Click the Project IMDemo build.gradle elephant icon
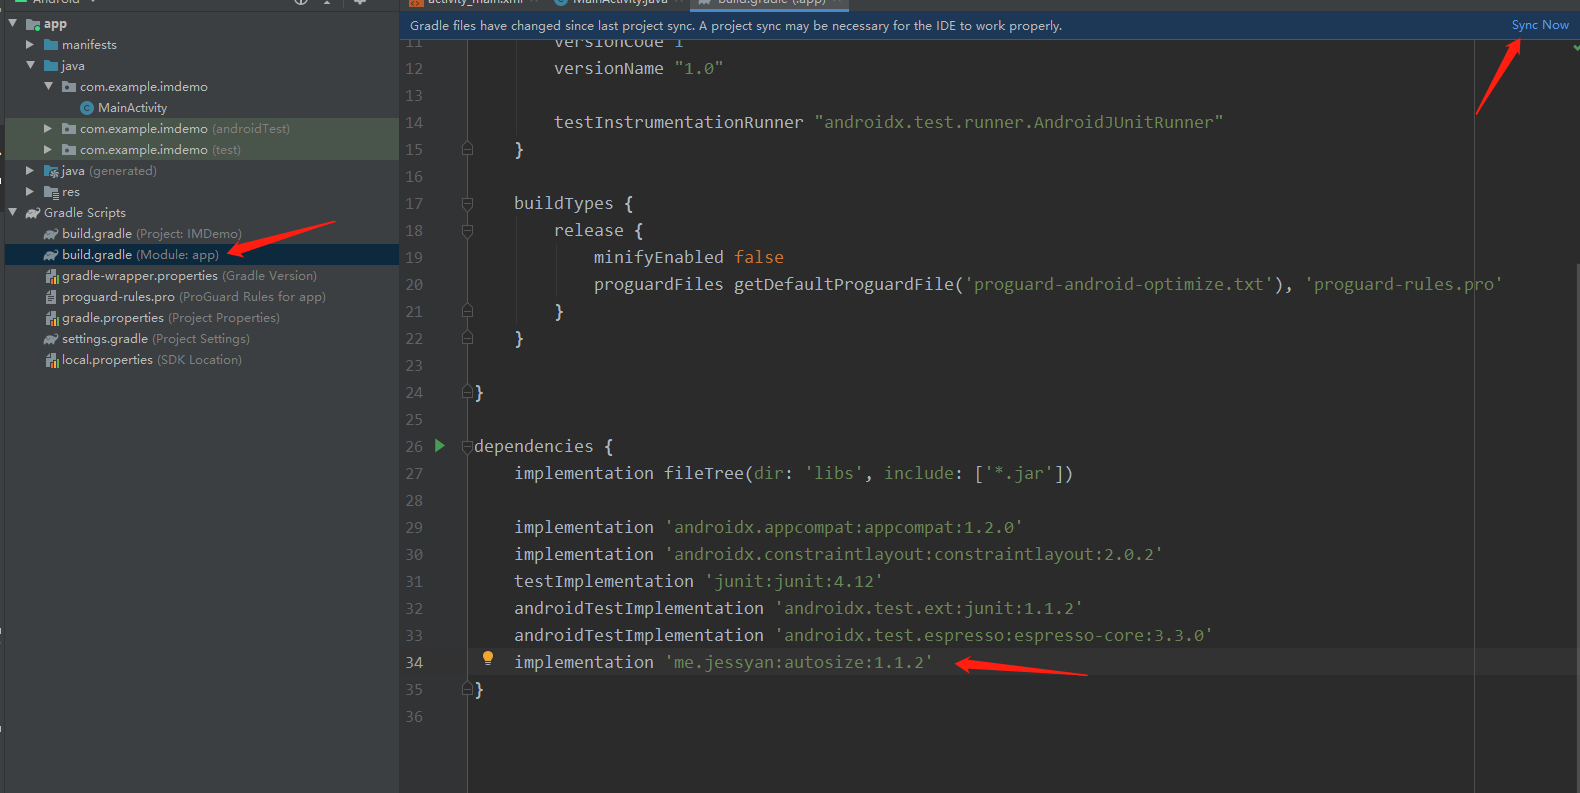 (51, 234)
